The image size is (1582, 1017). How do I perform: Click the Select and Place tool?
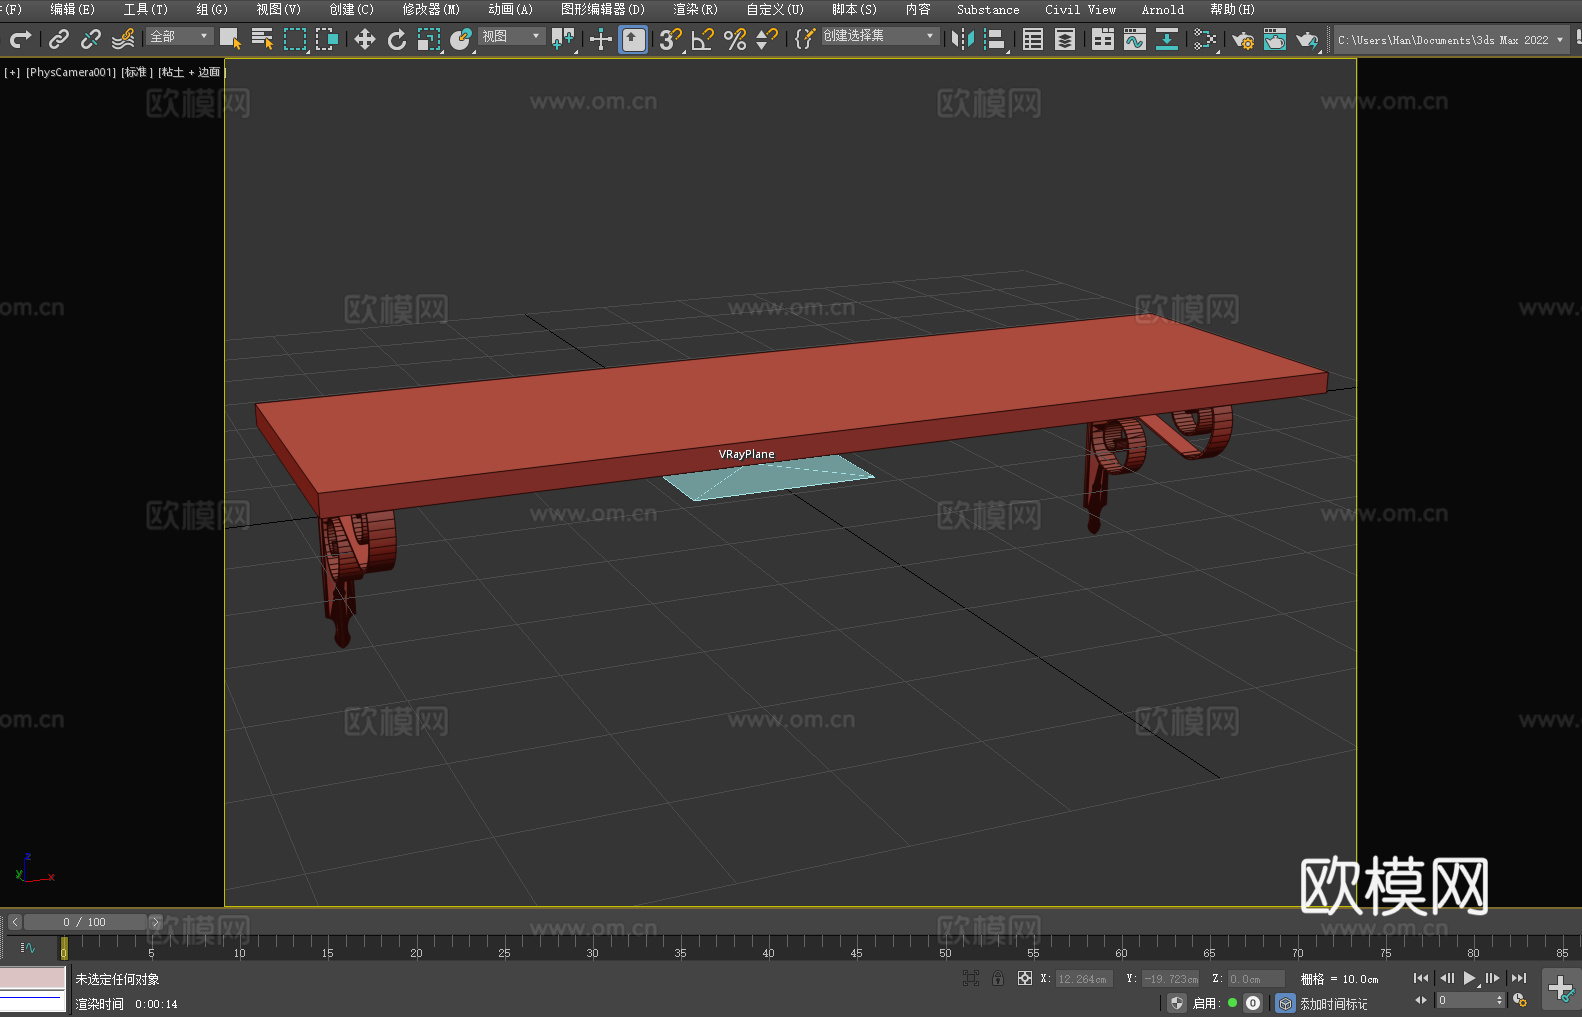pyautogui.click(x=461, y=39)
